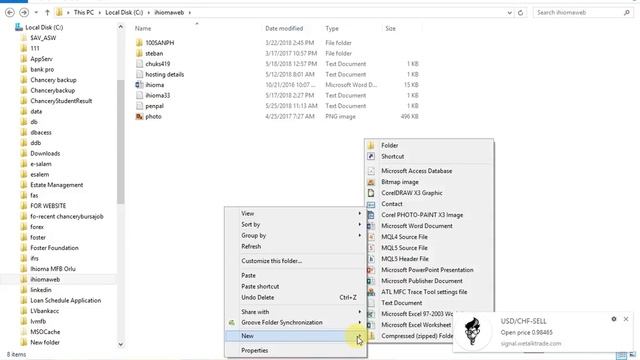This screenshot has height=360, width=640.
Task: Click Compressed (zipped) Folder icon
Action: pos(371,336)
